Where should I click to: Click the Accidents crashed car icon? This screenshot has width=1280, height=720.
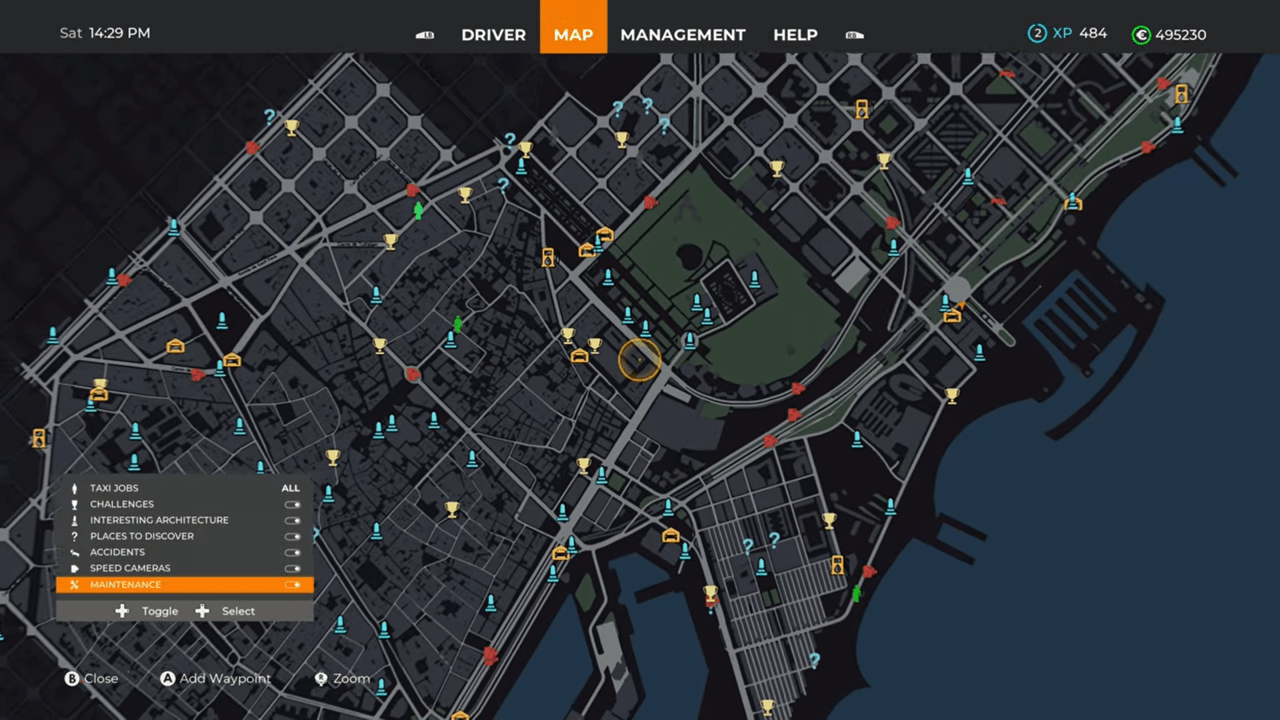coord(74,552)
